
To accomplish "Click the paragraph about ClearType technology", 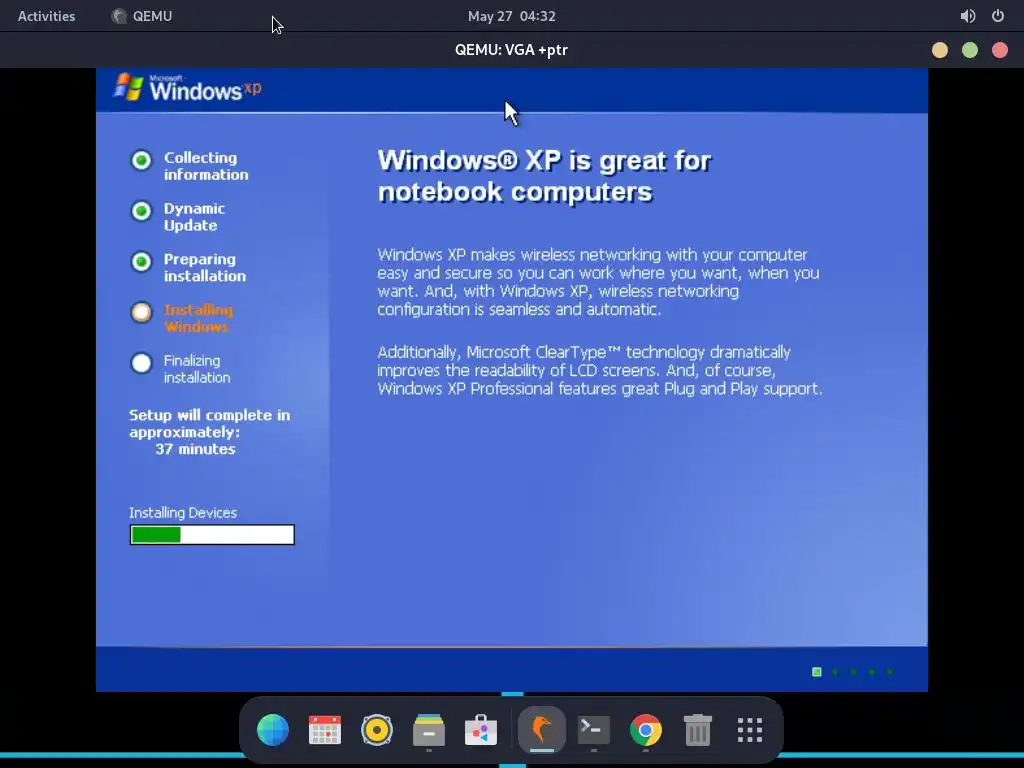I will pos(600,370).
